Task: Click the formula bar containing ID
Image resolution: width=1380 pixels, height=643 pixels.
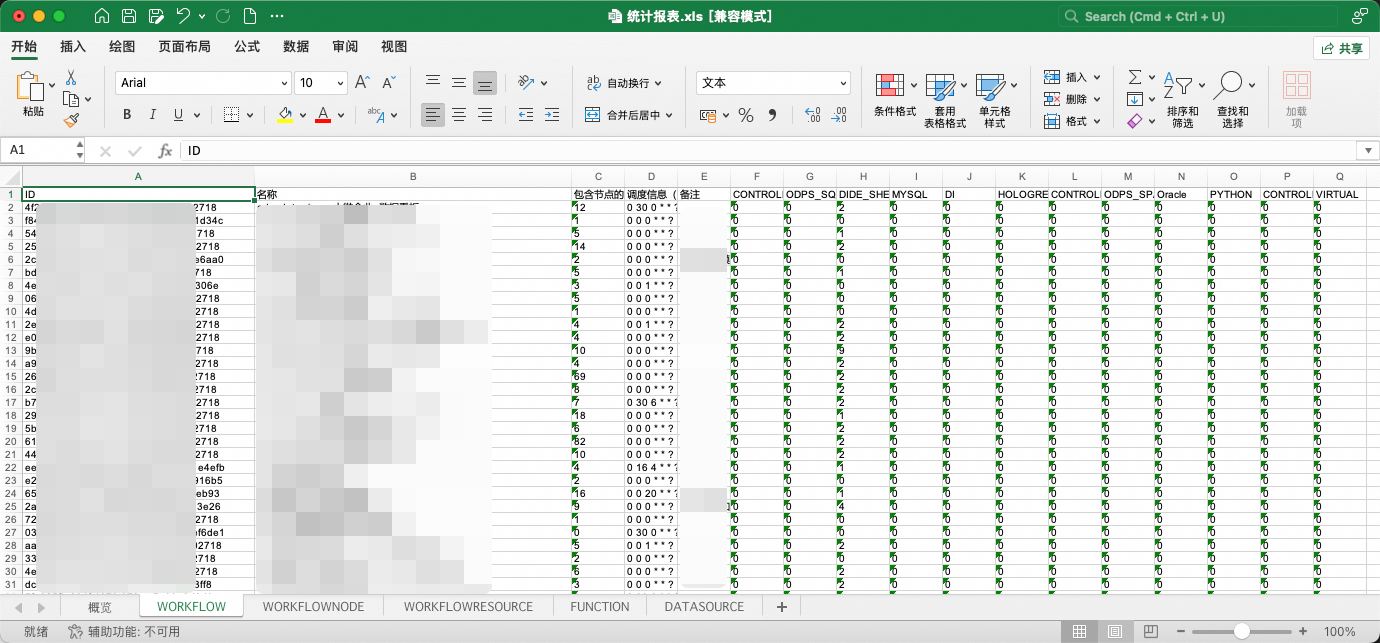Action: 770,151
